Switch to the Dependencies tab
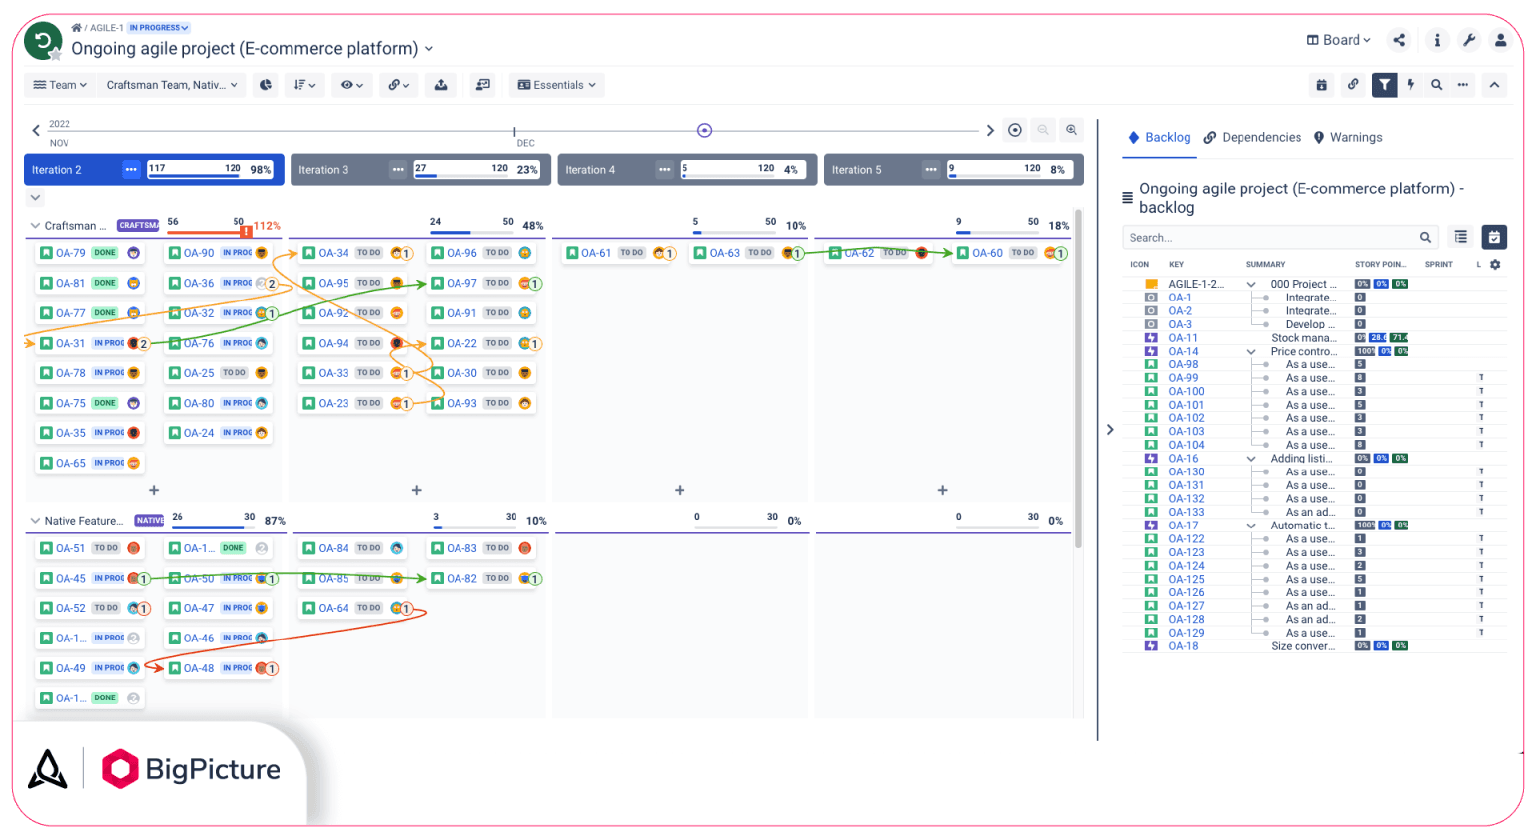Image resolution: width=1536 pixels, height=840 pixels. (x=1253, y=138)
